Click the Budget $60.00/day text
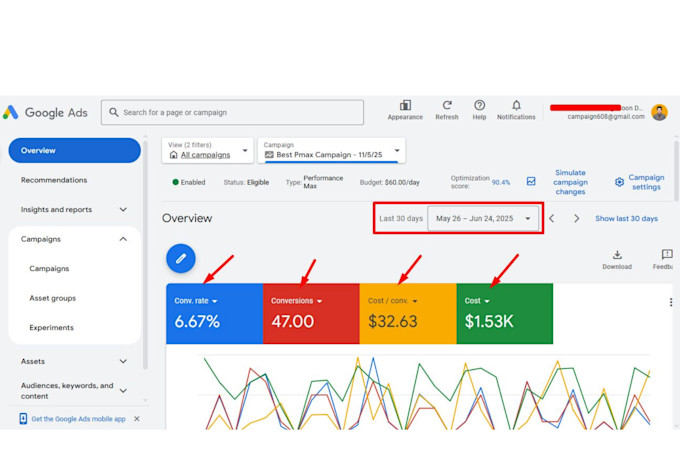 (x=389, y=182)
